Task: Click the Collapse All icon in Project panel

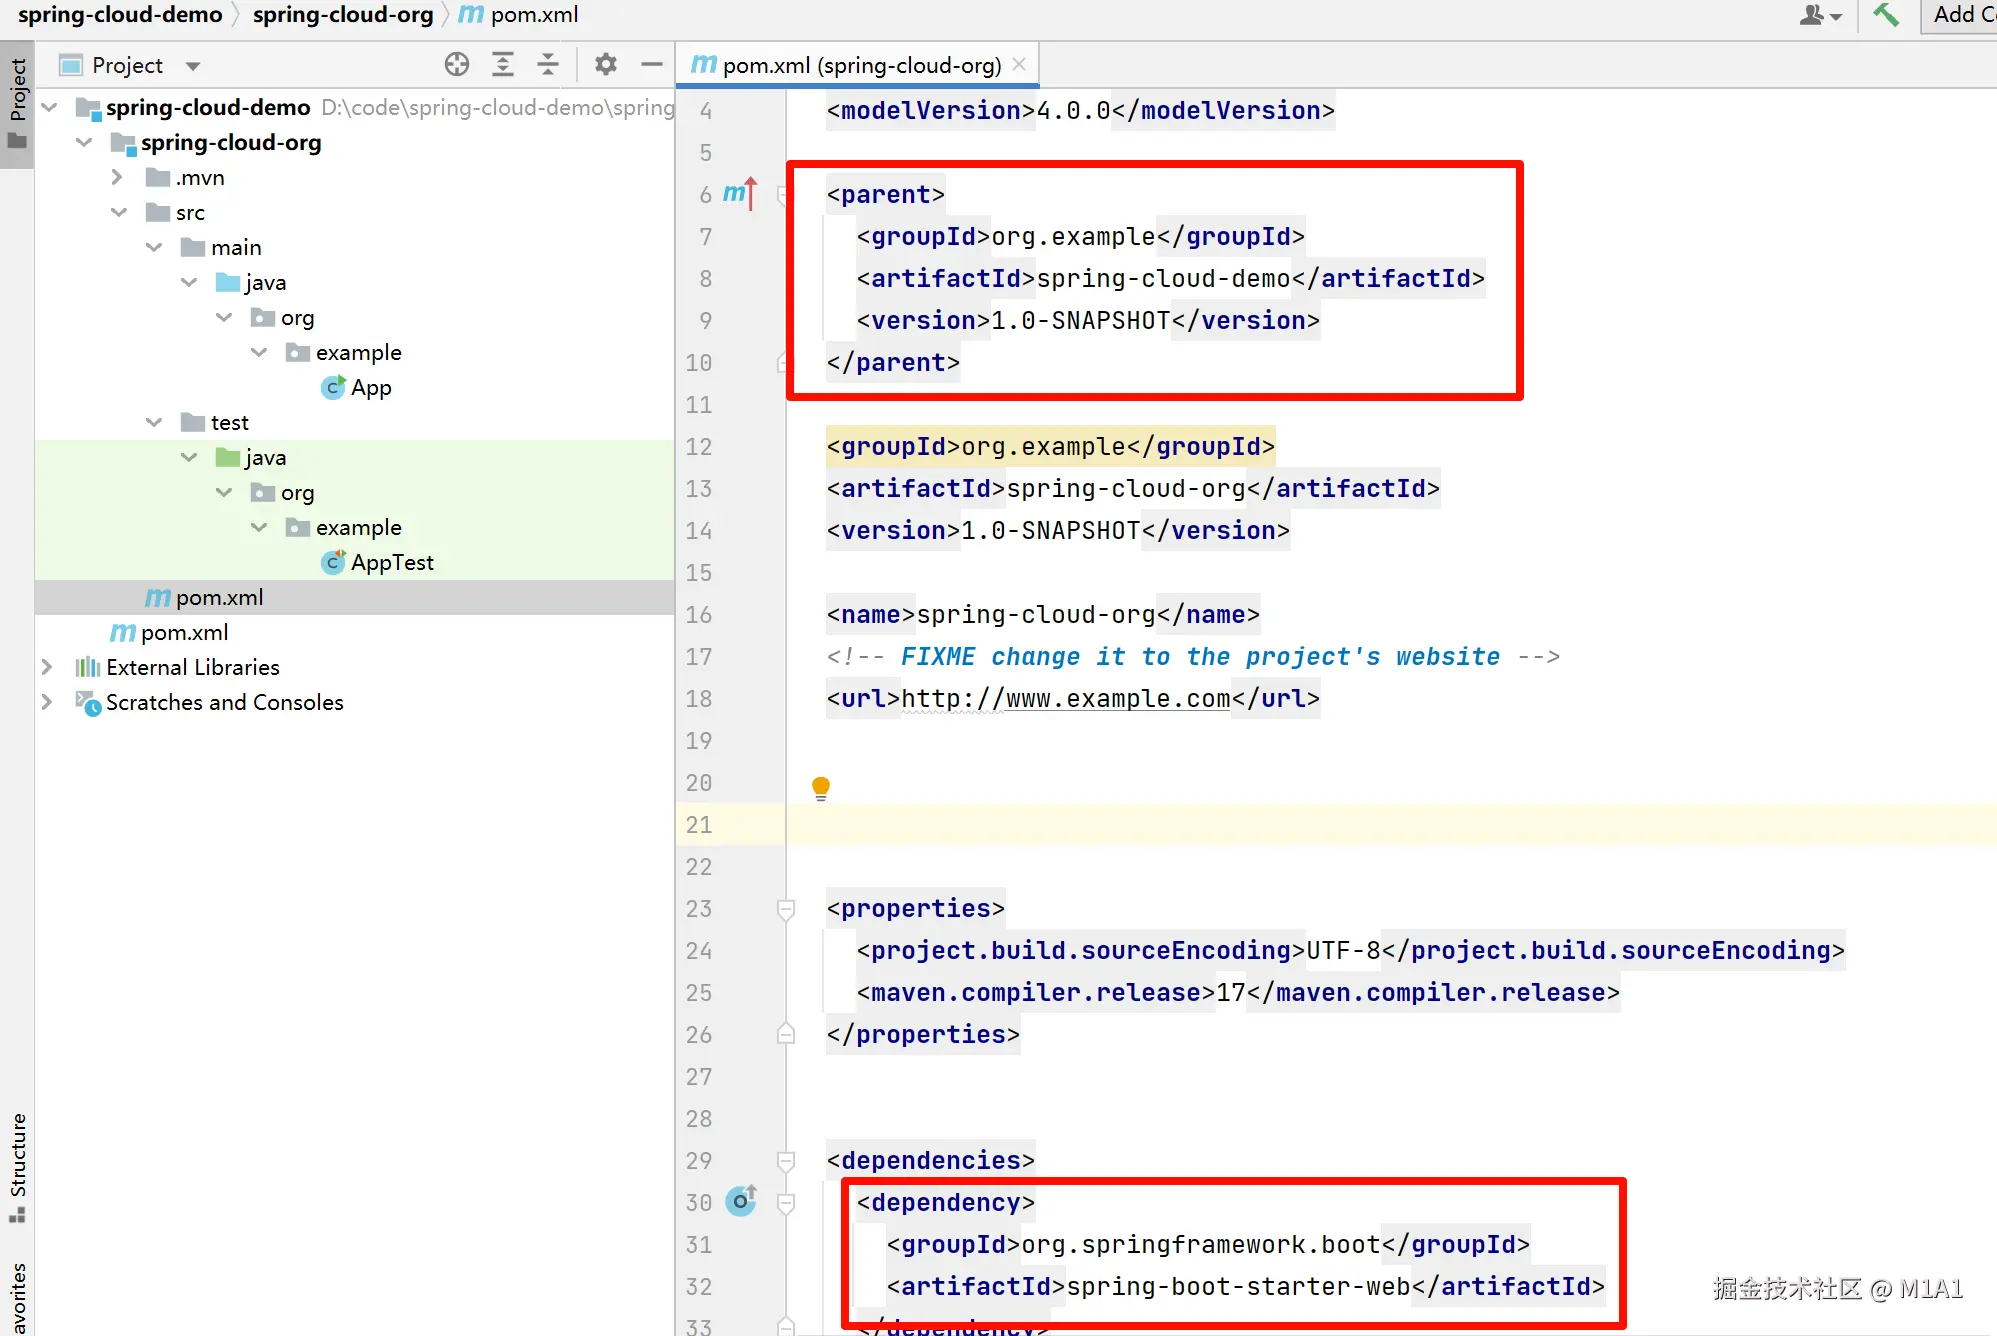Action: coord(548,65)
